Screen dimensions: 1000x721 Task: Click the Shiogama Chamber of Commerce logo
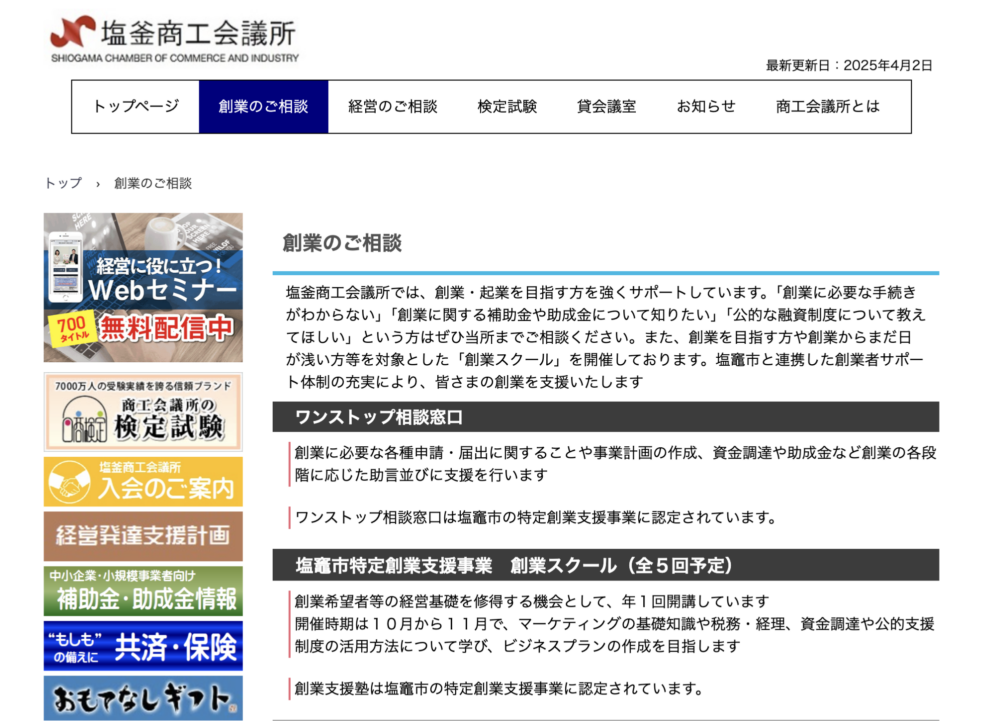click(x=174, y=40)
